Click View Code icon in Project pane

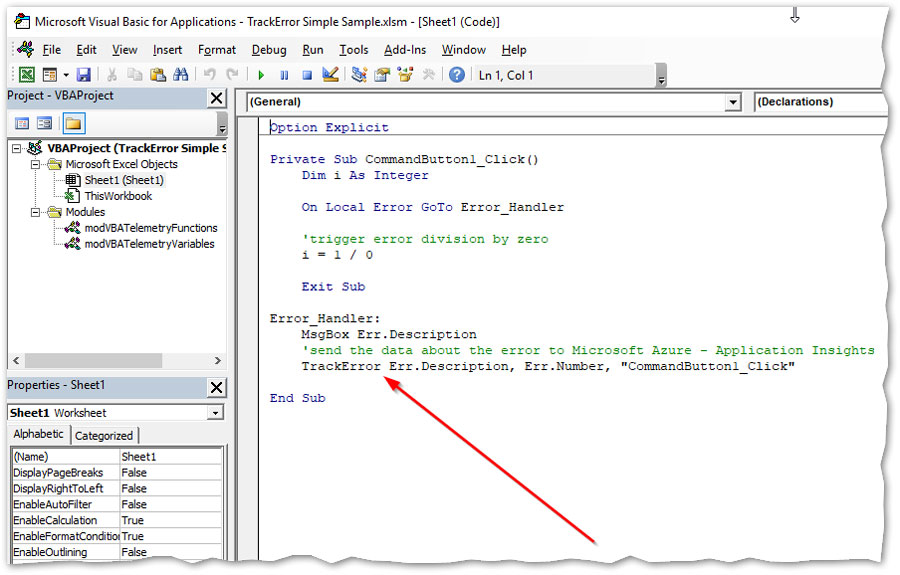[x=22, y=123]
